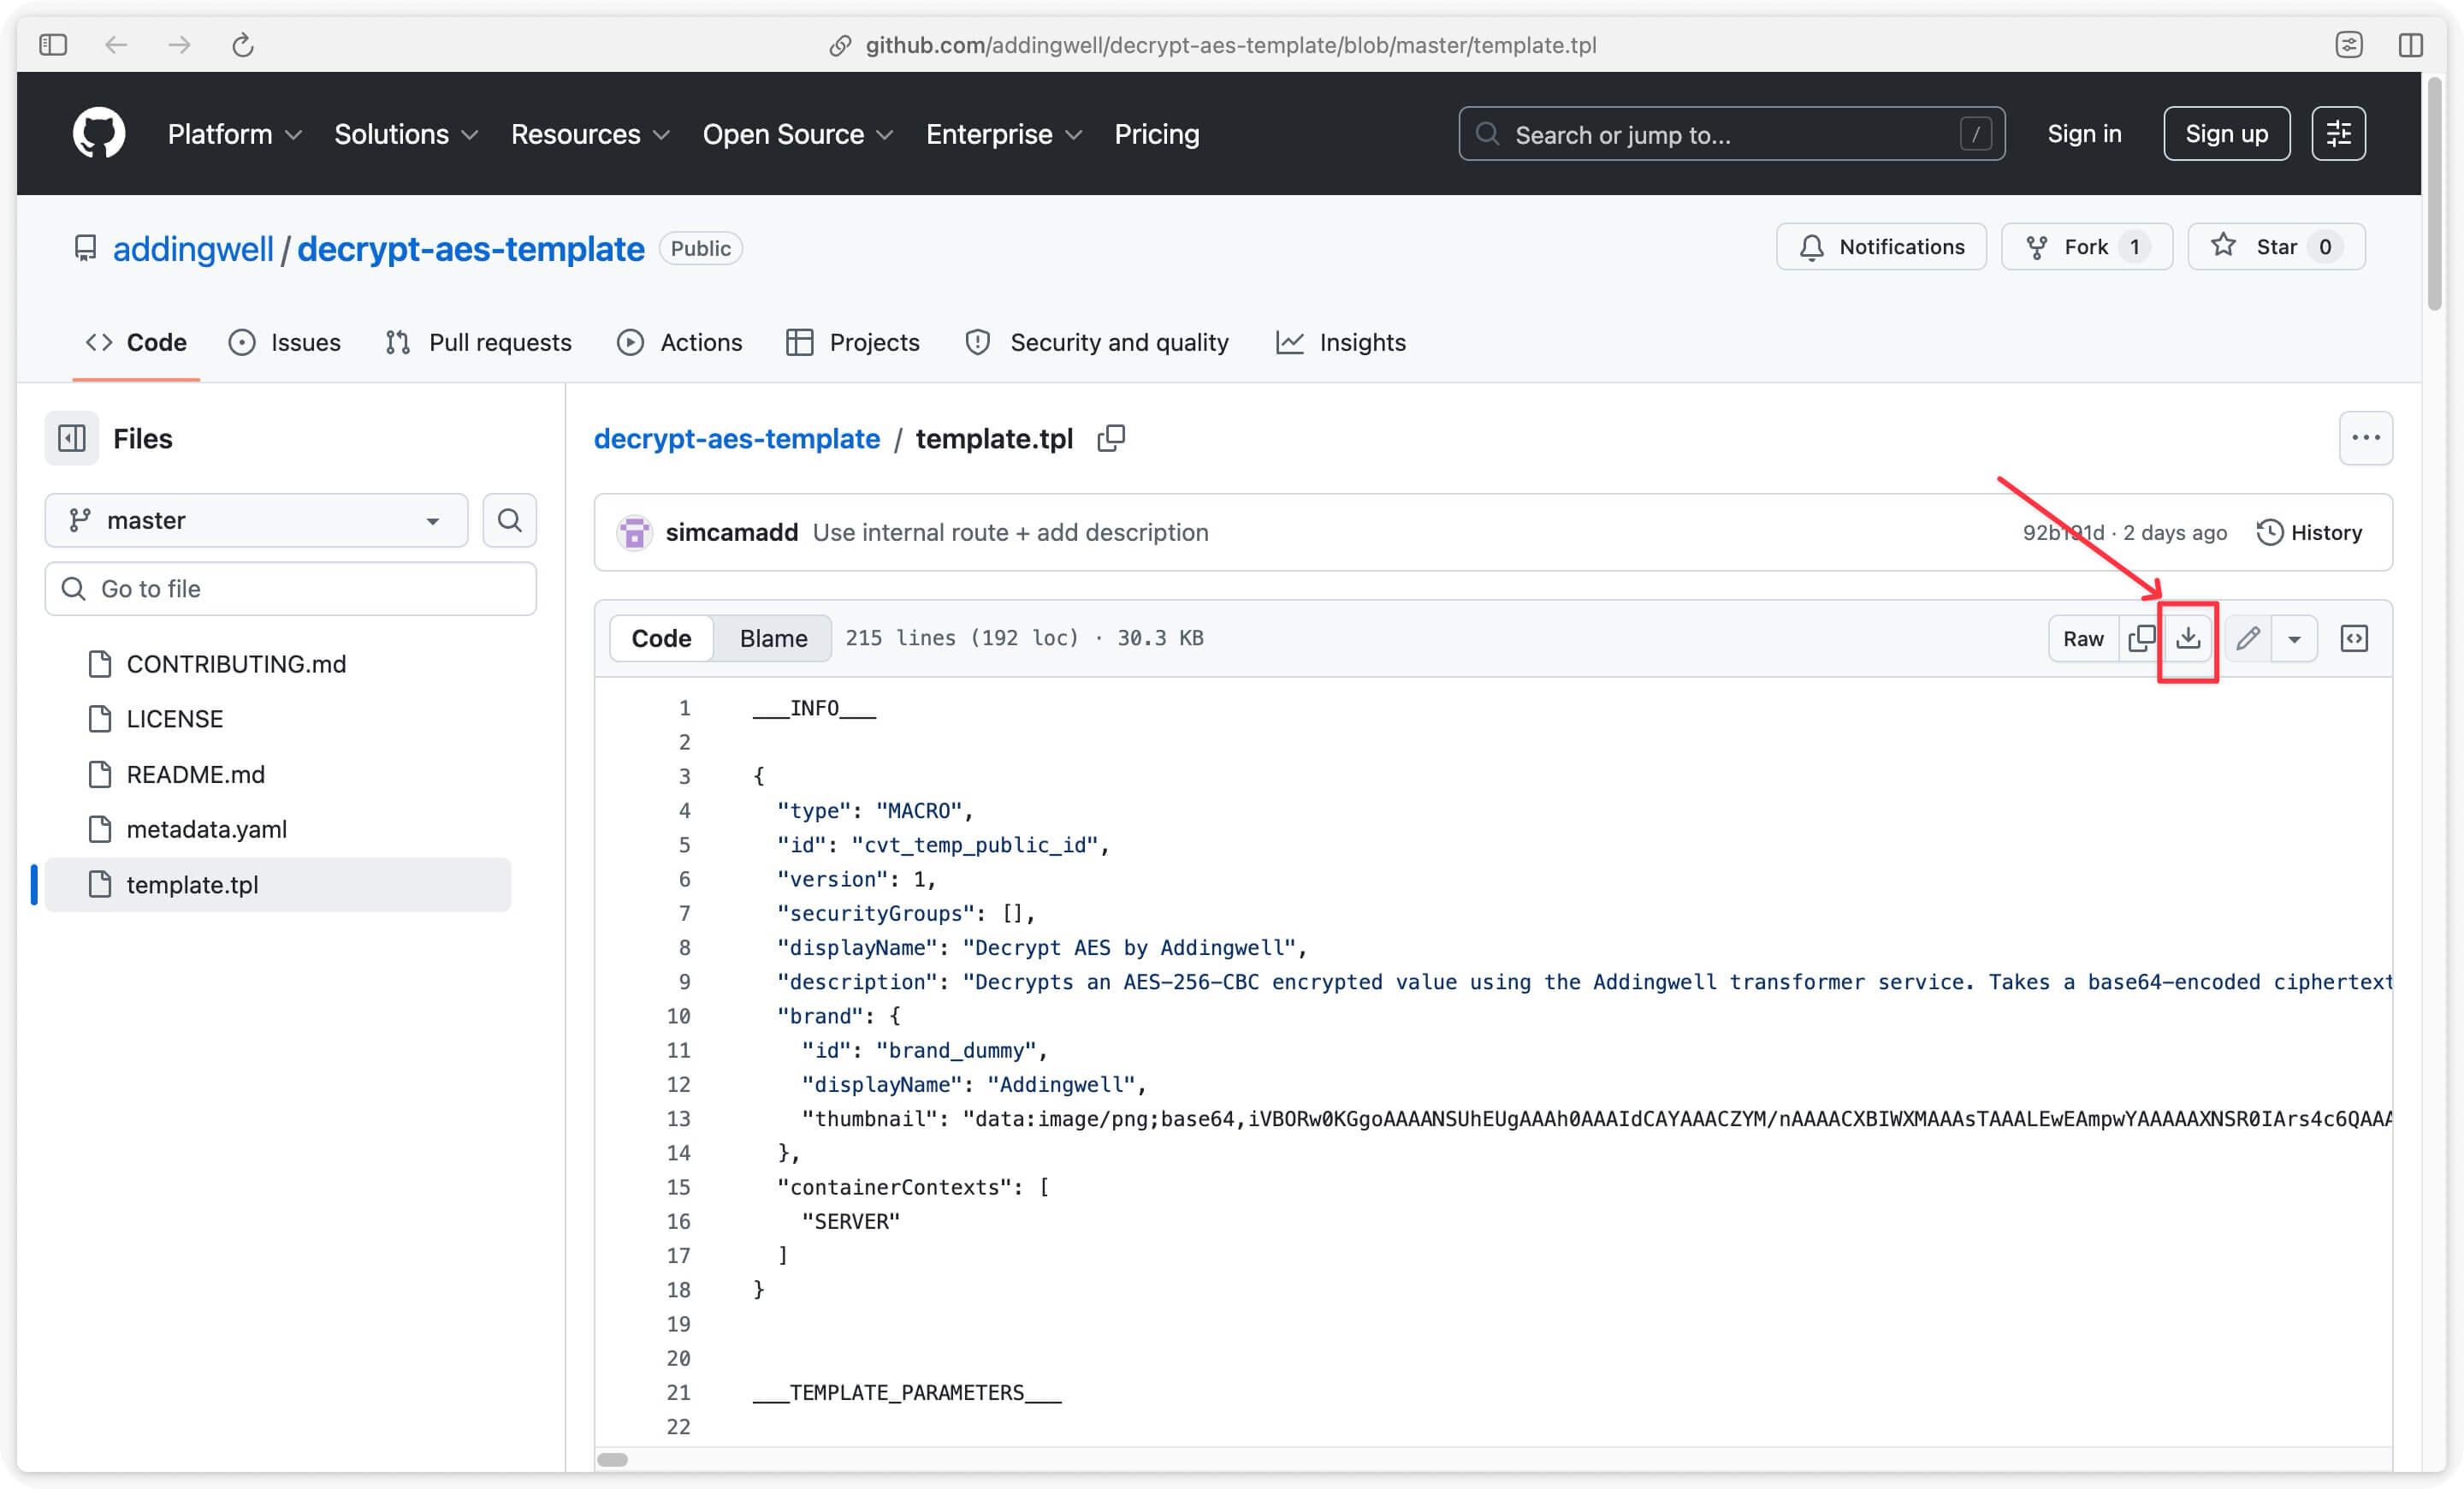
Task: Open the Security and quality tab
Action: [1097, 342]
